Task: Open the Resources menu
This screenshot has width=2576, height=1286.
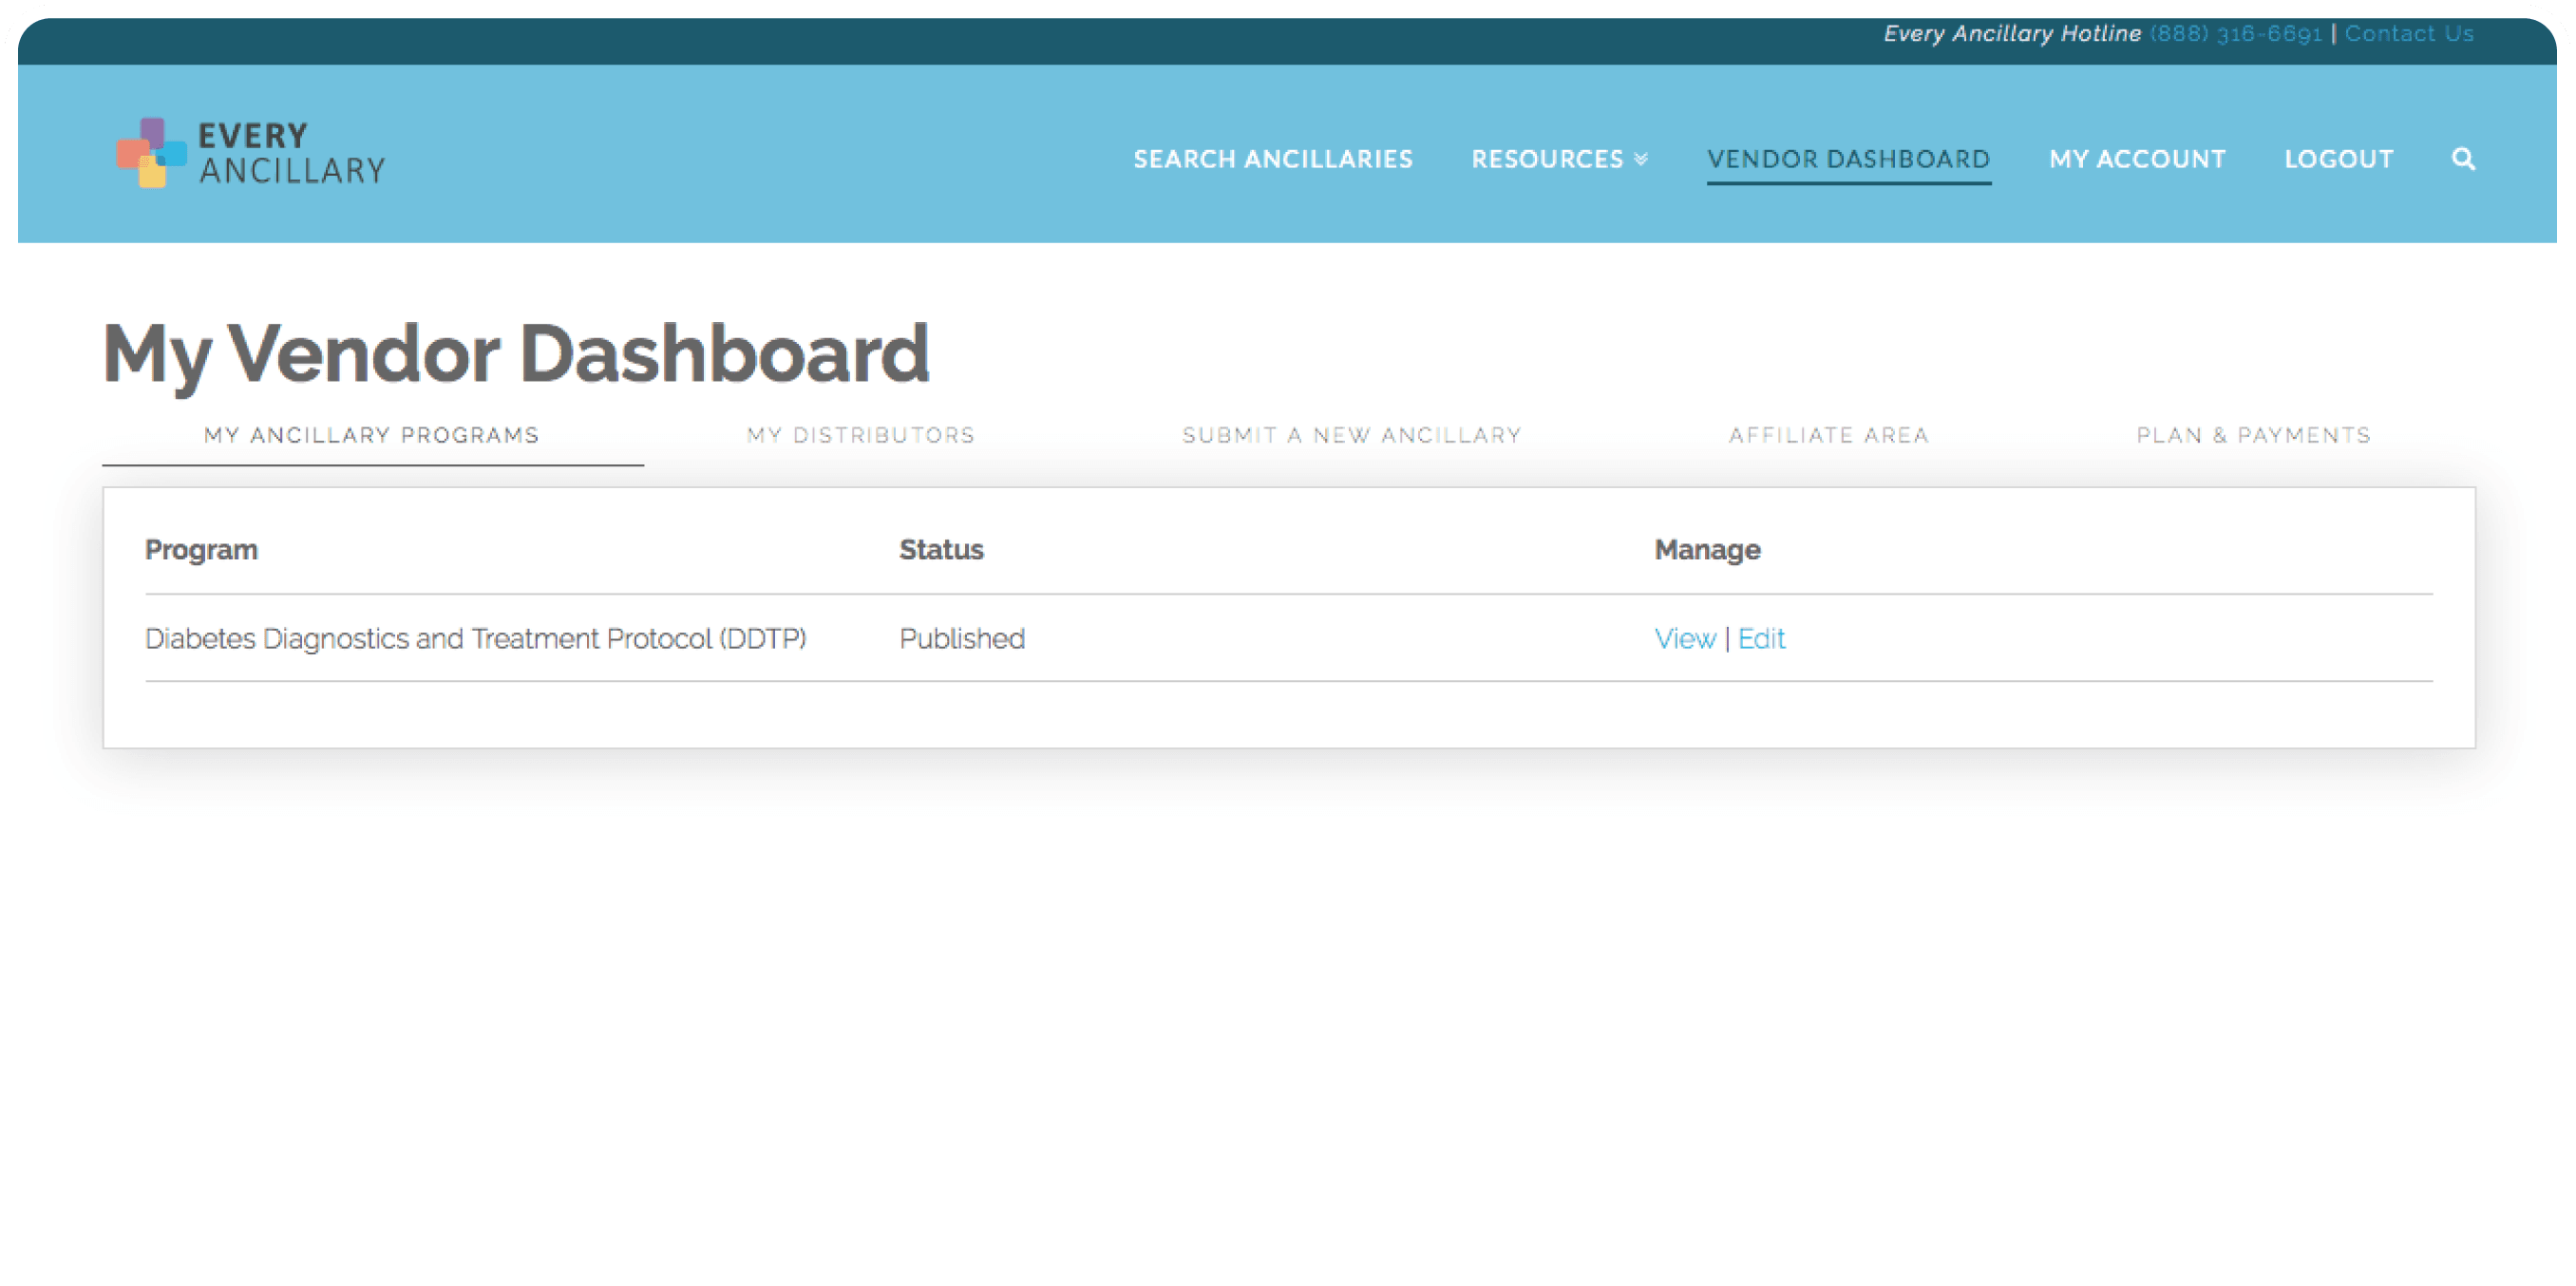Action: (1559, 159)
